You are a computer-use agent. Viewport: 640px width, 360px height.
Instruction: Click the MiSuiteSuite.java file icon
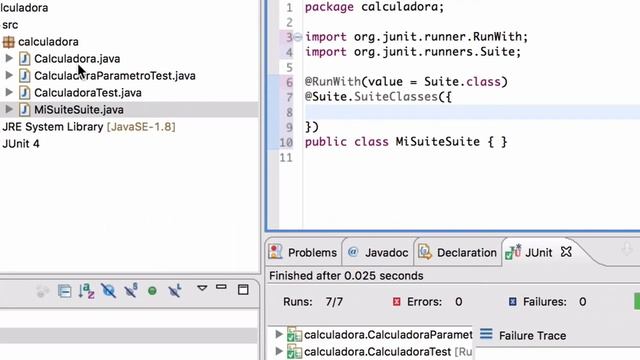click(x=24, y=110)
